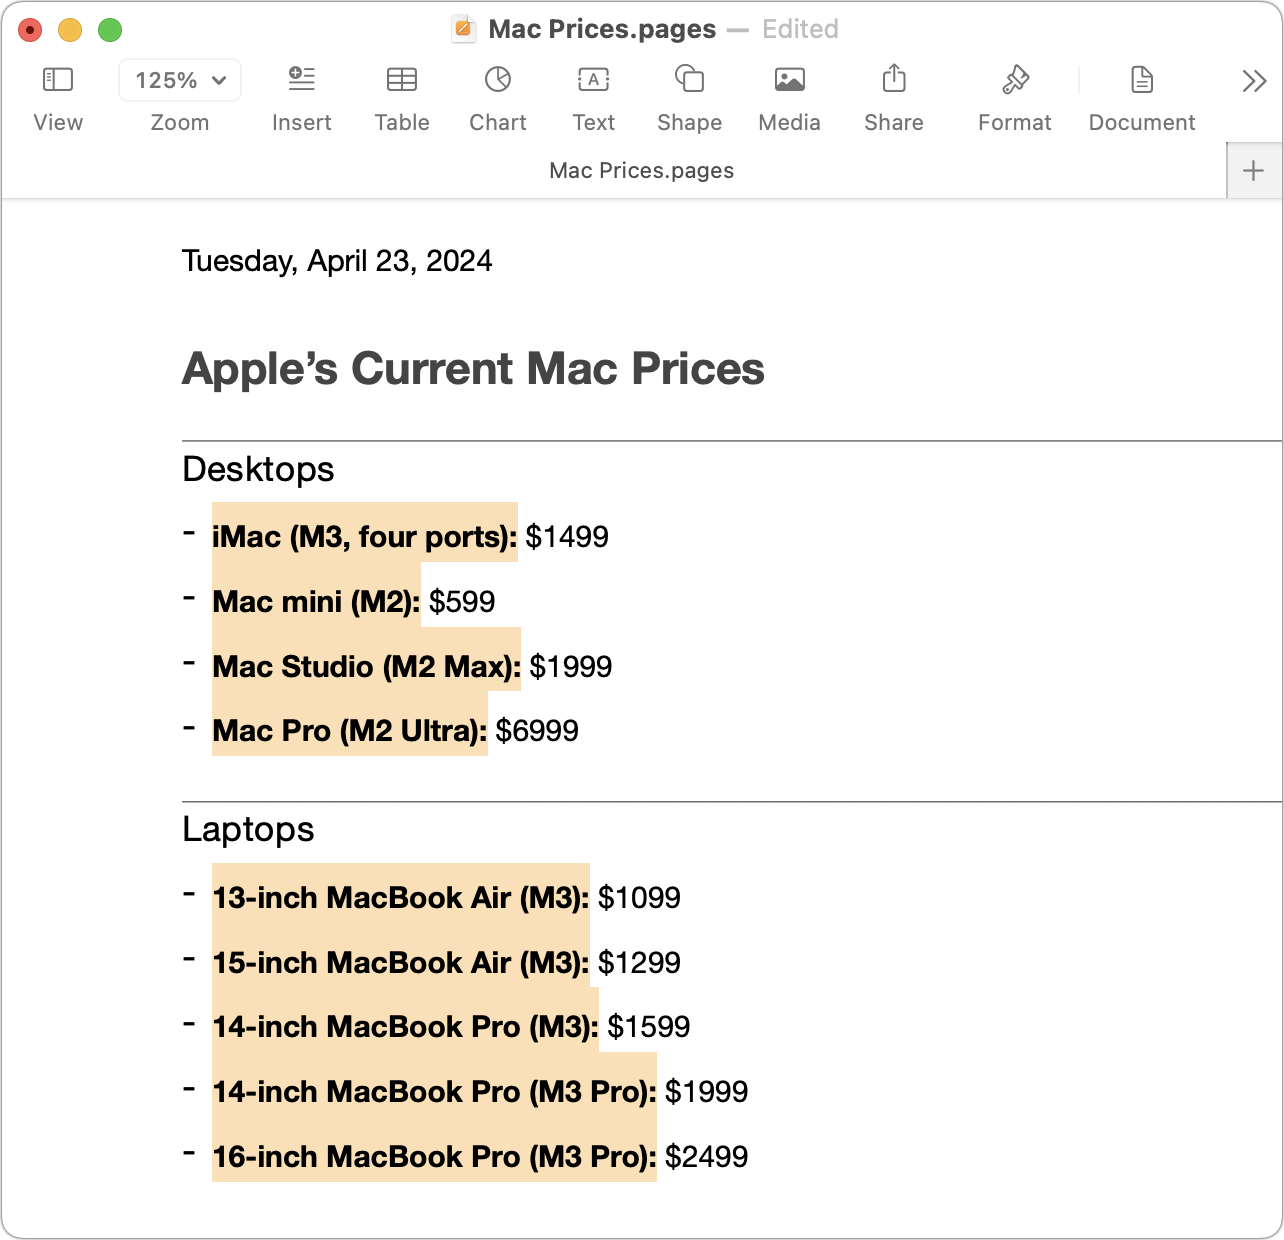Place cursor in the Desktops heading
This screenshot has height=1240, width=1284.
(258, 469)
